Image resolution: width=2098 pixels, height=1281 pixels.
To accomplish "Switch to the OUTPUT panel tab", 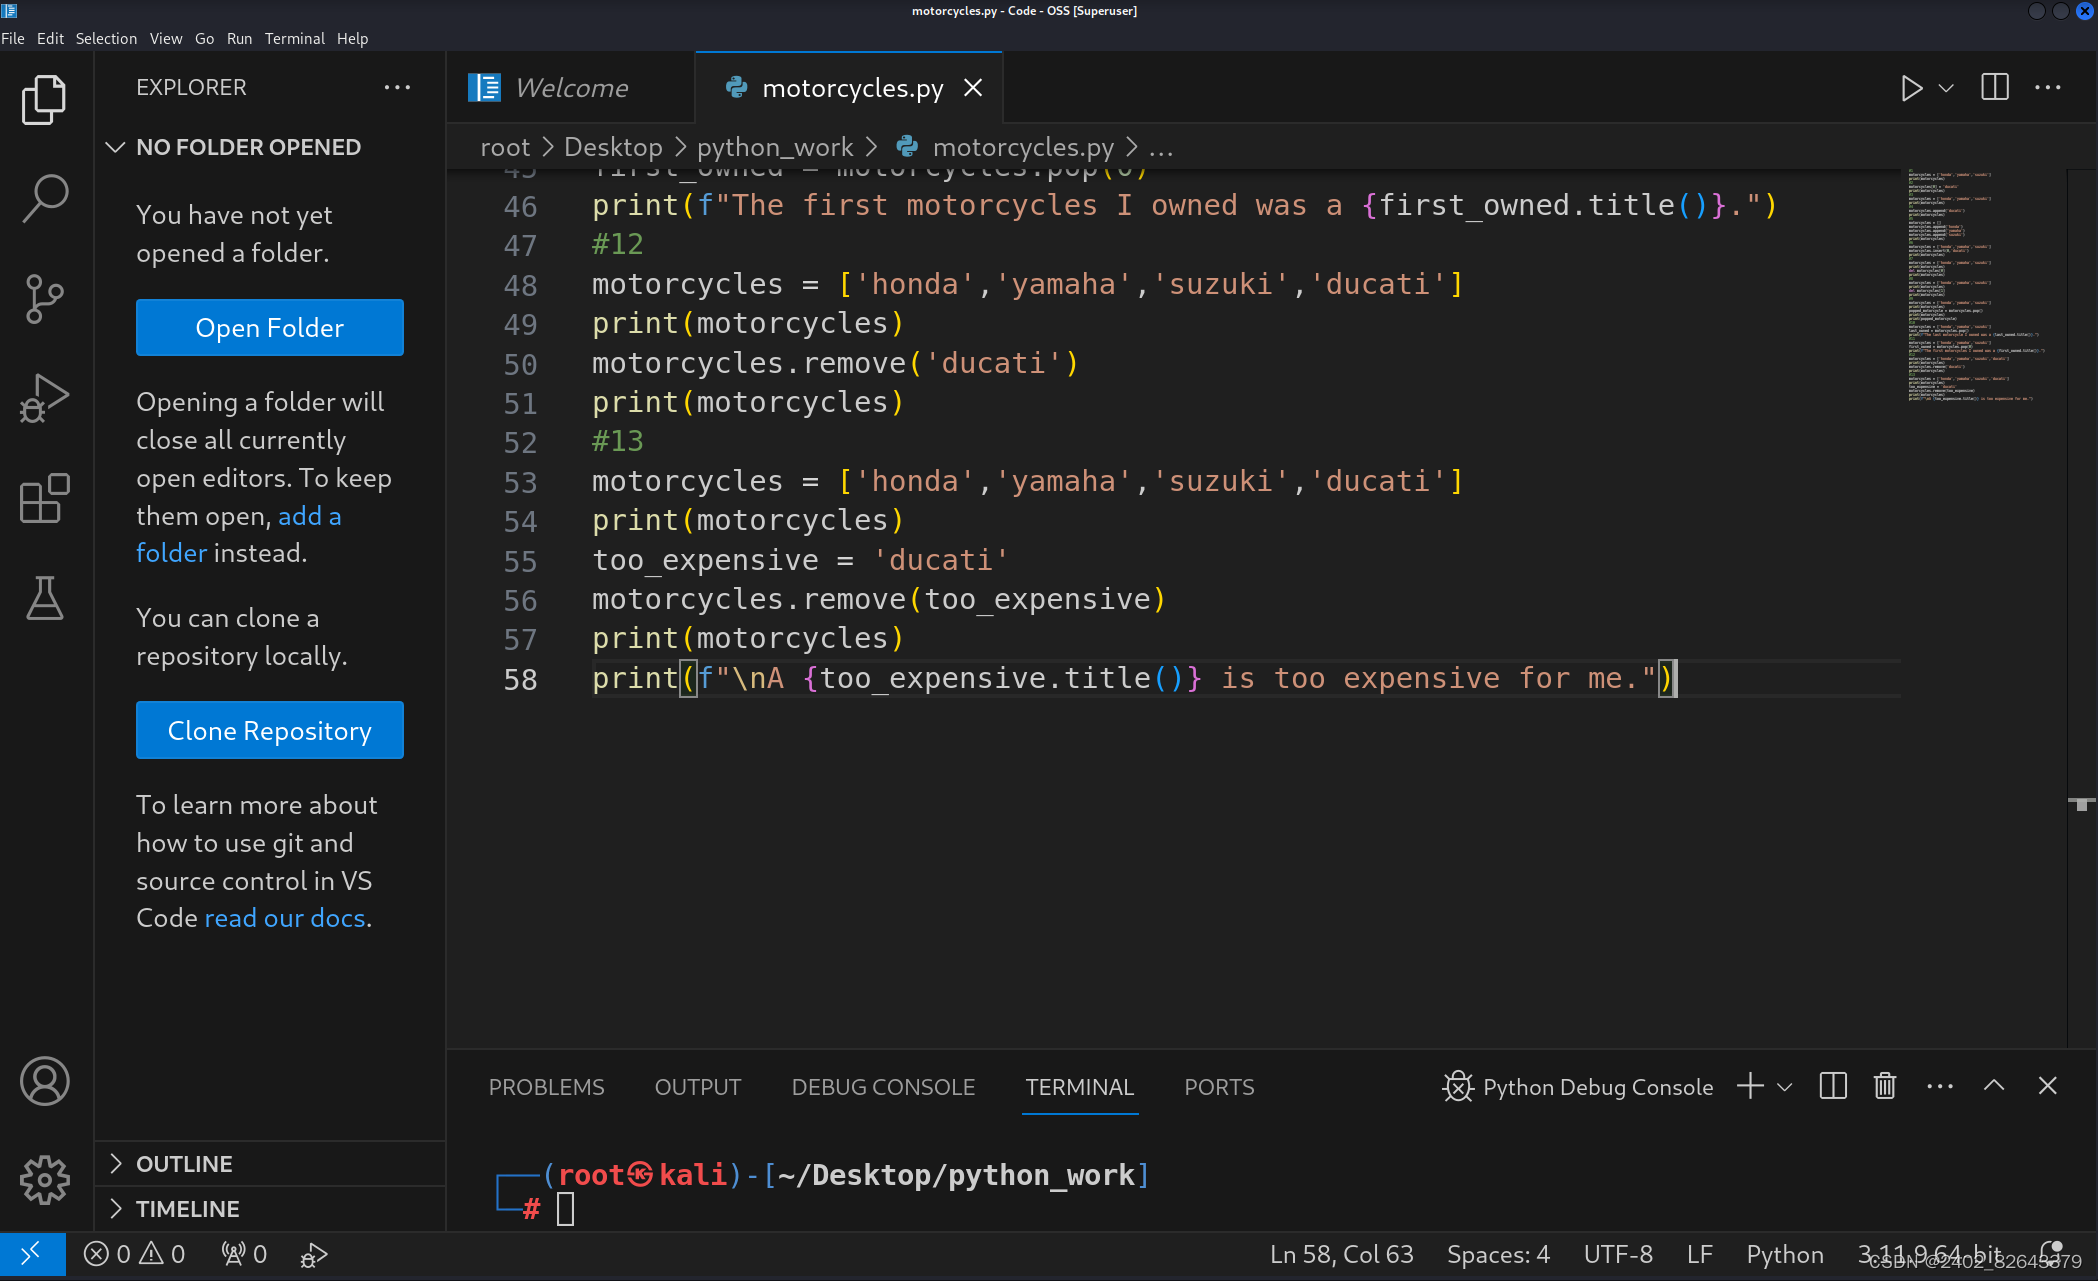I will point(698,1087).
